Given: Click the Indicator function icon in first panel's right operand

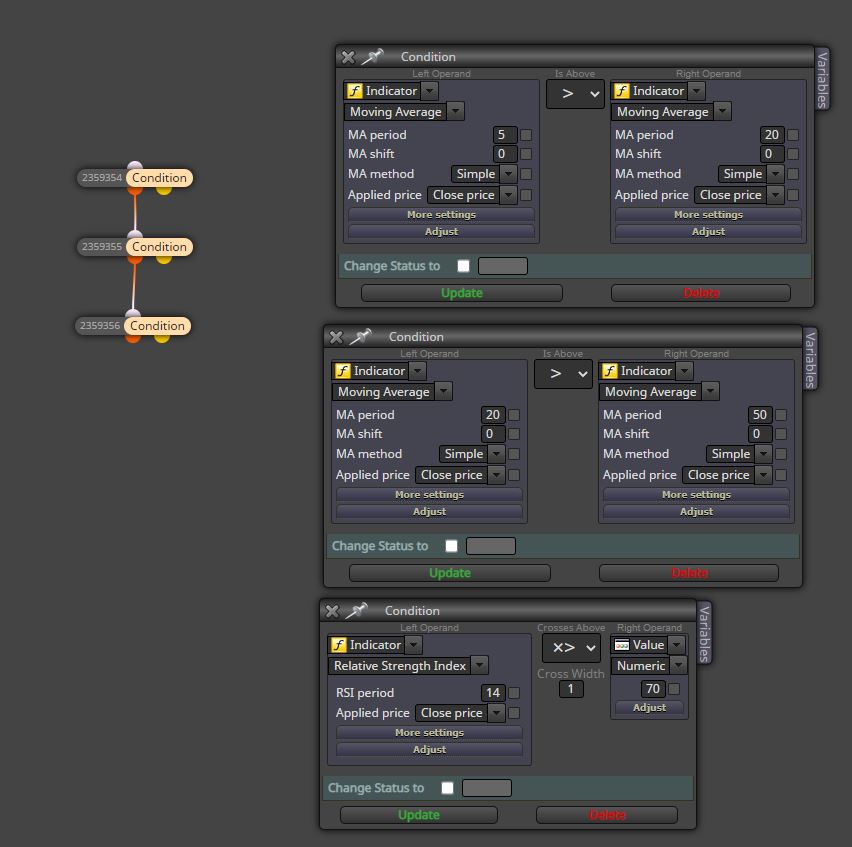Looking at the screenshot, I should coord(622,91).
